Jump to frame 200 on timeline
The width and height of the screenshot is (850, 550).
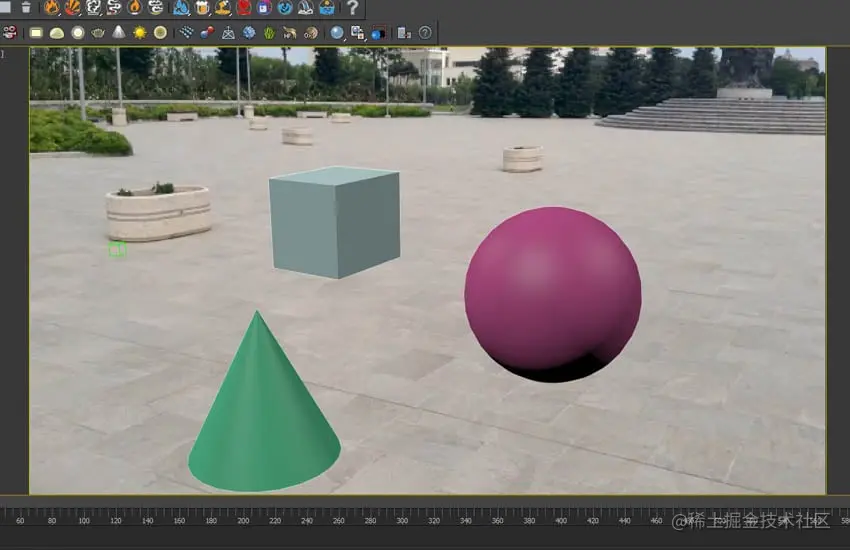[x=243, y=521]
